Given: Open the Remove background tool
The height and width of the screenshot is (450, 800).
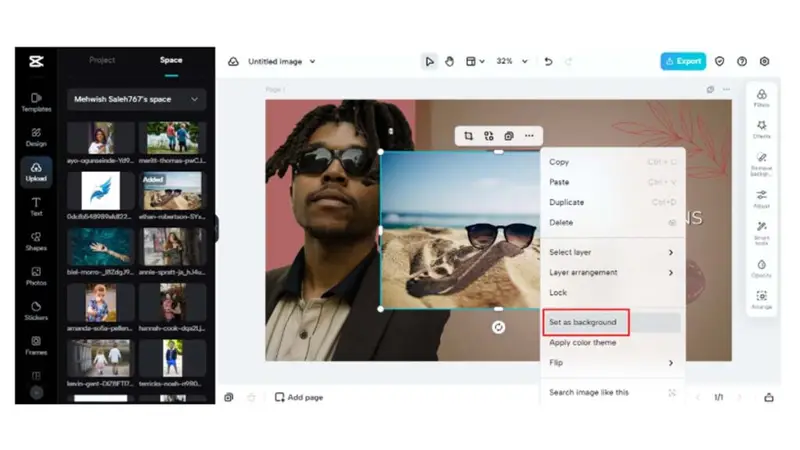Looking at the screenshot, I should point(762,163).
